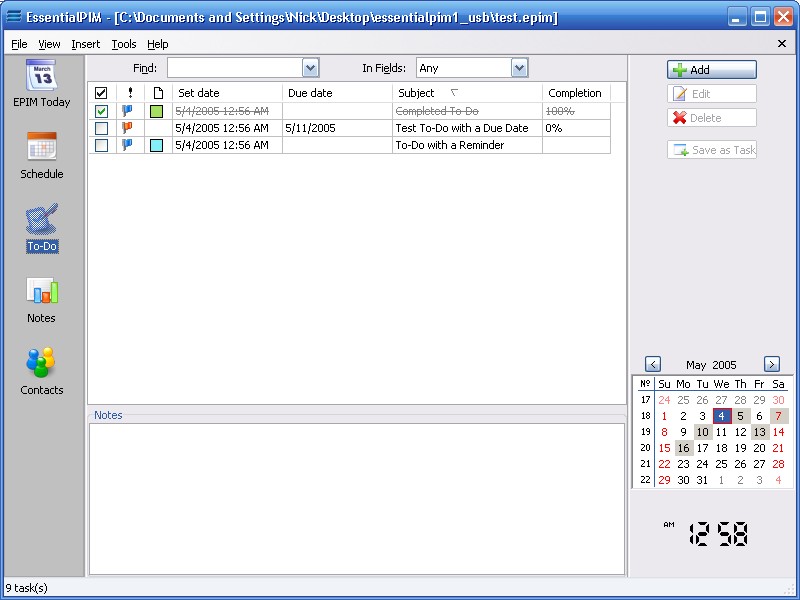
Task: Click the Delete button
Action: 712,118
